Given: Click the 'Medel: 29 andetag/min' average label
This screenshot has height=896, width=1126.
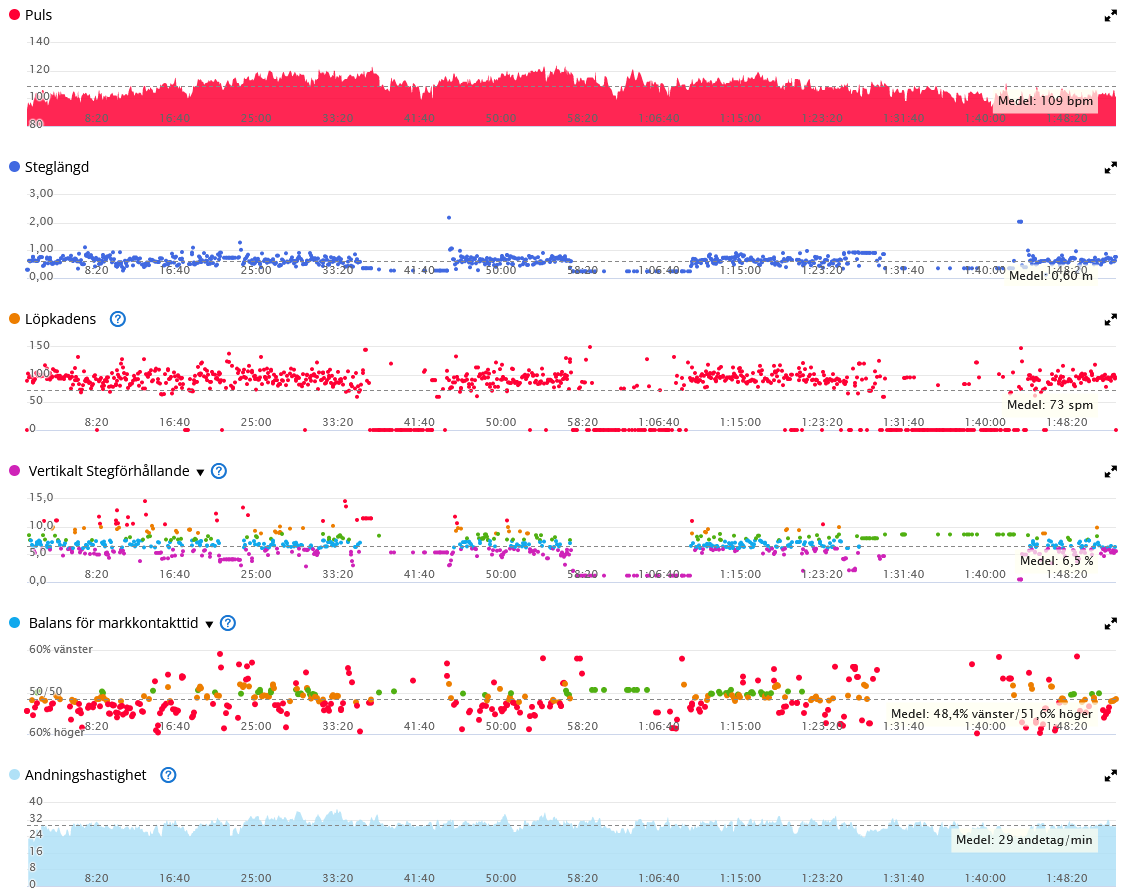Looking at the screenshot, I should [1024, 840].
